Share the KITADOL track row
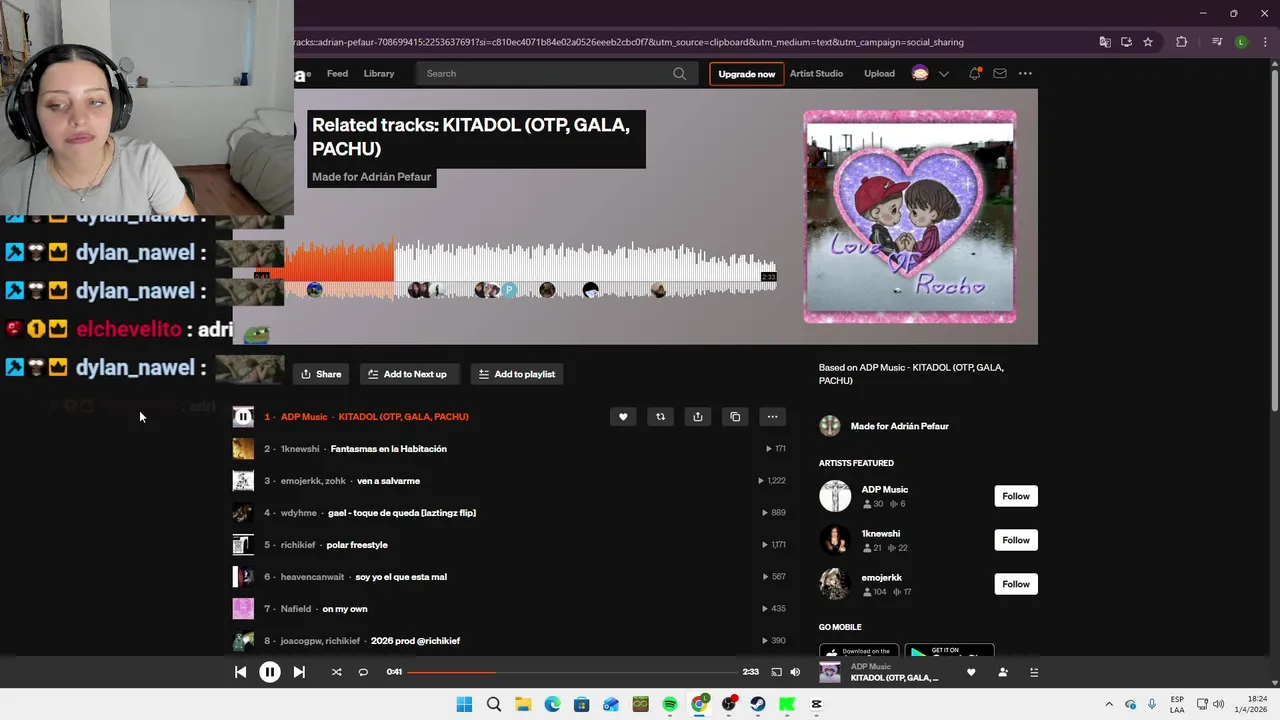This screenshot has height=720, width=1280. 698,417
